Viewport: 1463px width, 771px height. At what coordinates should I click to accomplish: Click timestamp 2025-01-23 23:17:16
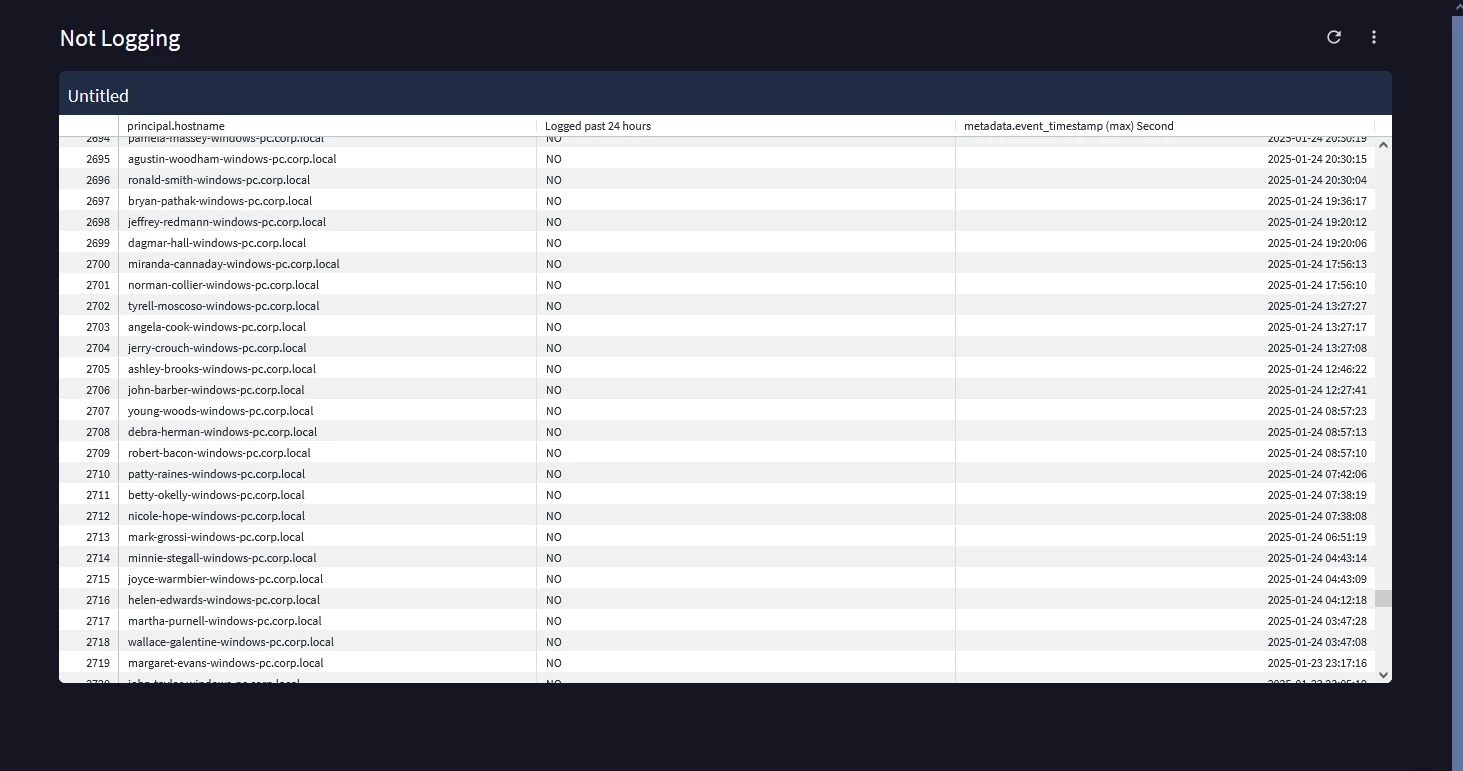tap(1317, 663)
